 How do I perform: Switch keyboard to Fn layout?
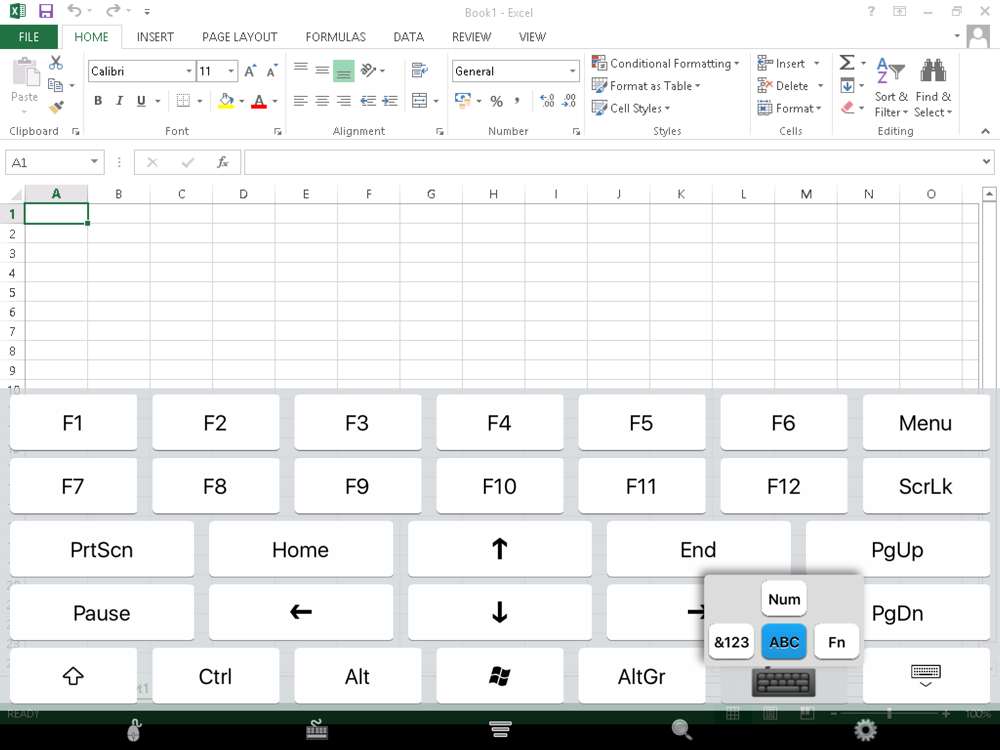tap(837, 642)
